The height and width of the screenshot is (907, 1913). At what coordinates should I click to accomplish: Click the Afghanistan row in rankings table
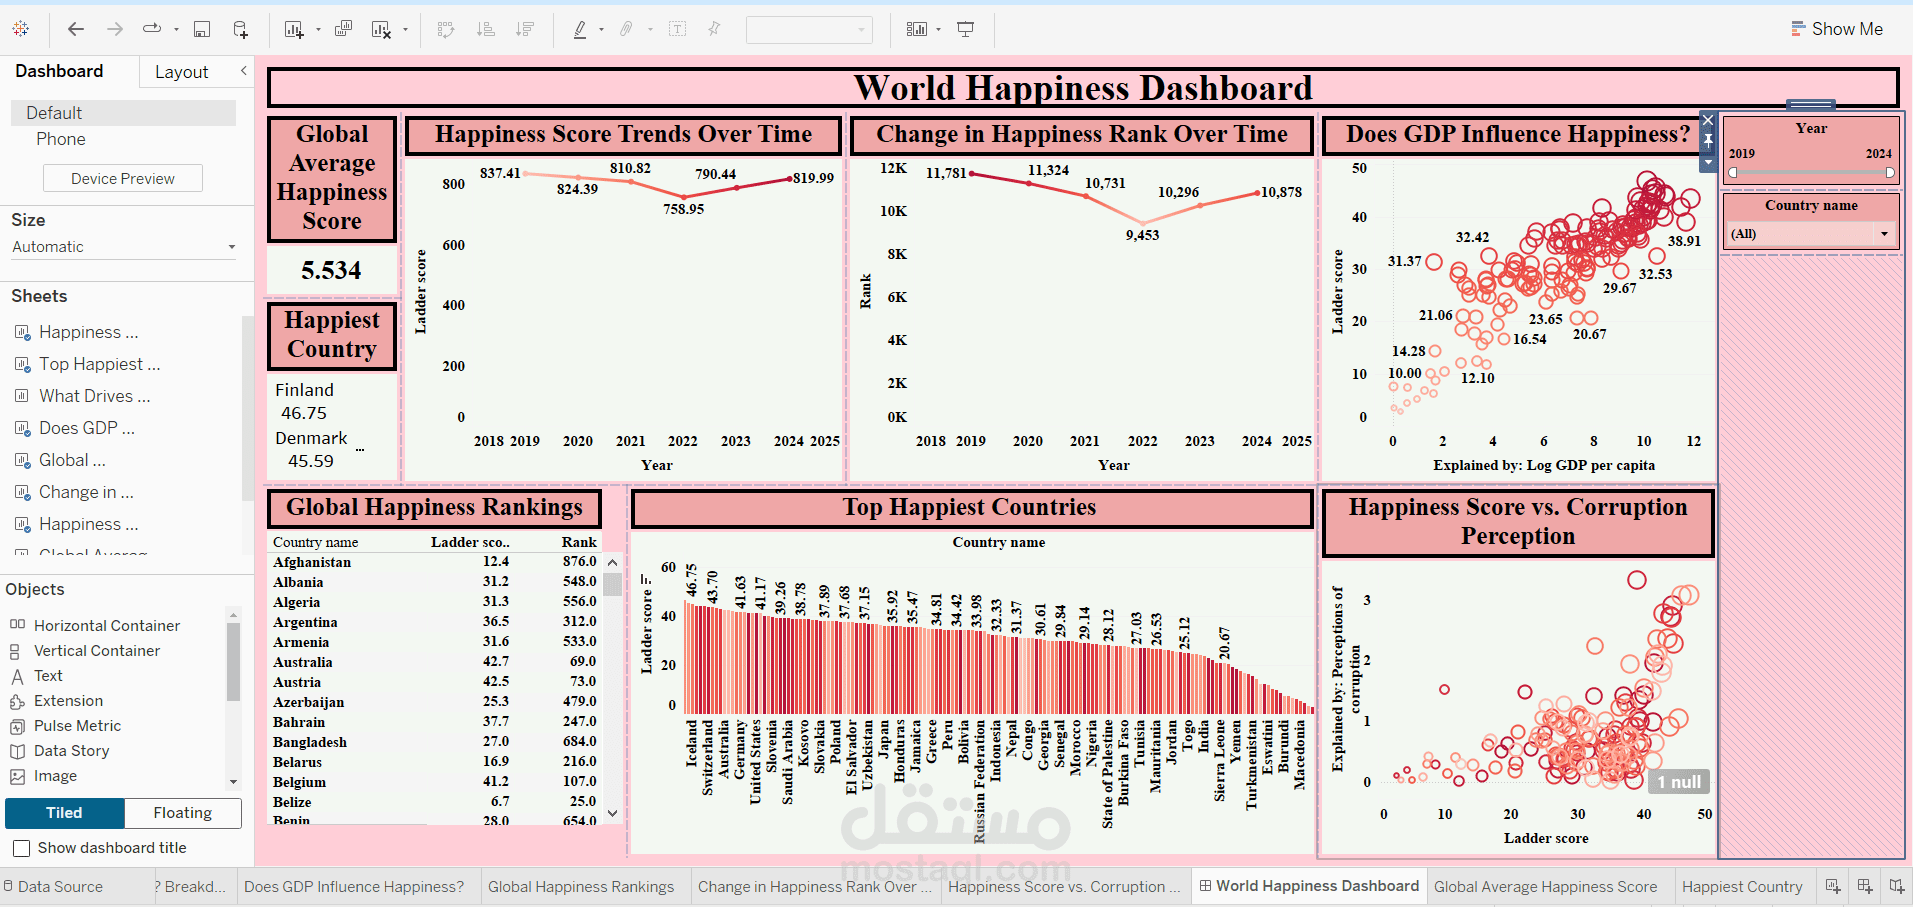[x=435, y=562]
